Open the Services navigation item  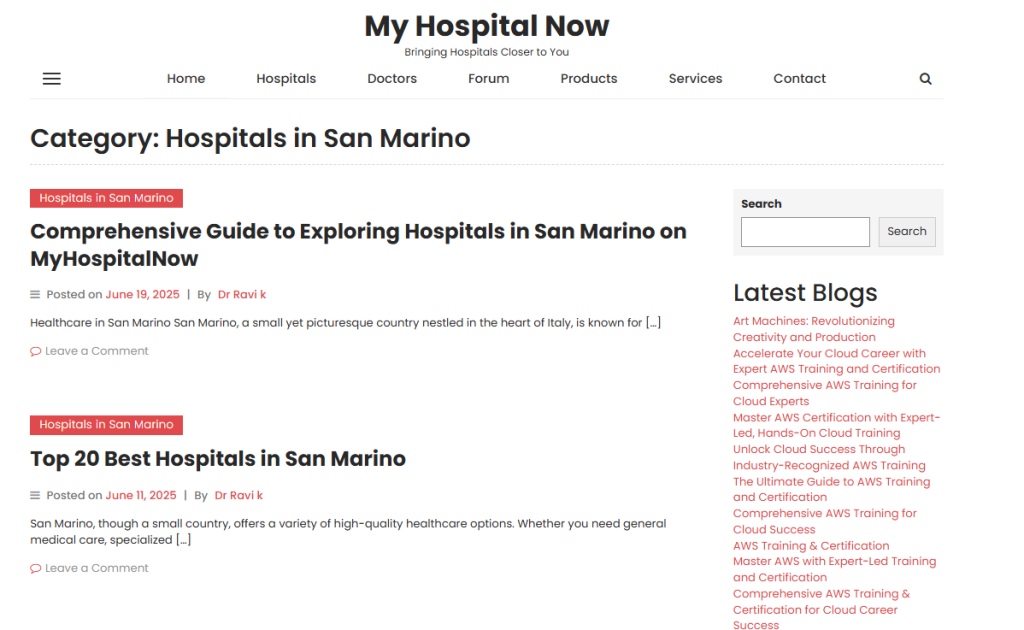click(695, 79)
